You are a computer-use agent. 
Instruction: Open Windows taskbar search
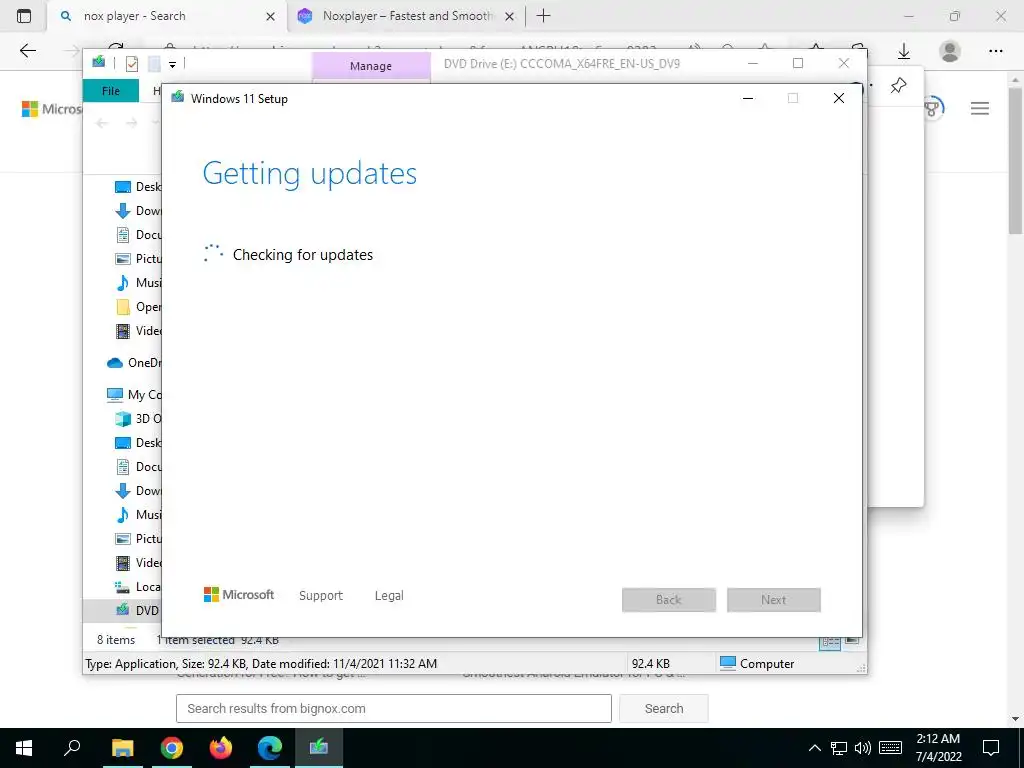tap(72, 748)
